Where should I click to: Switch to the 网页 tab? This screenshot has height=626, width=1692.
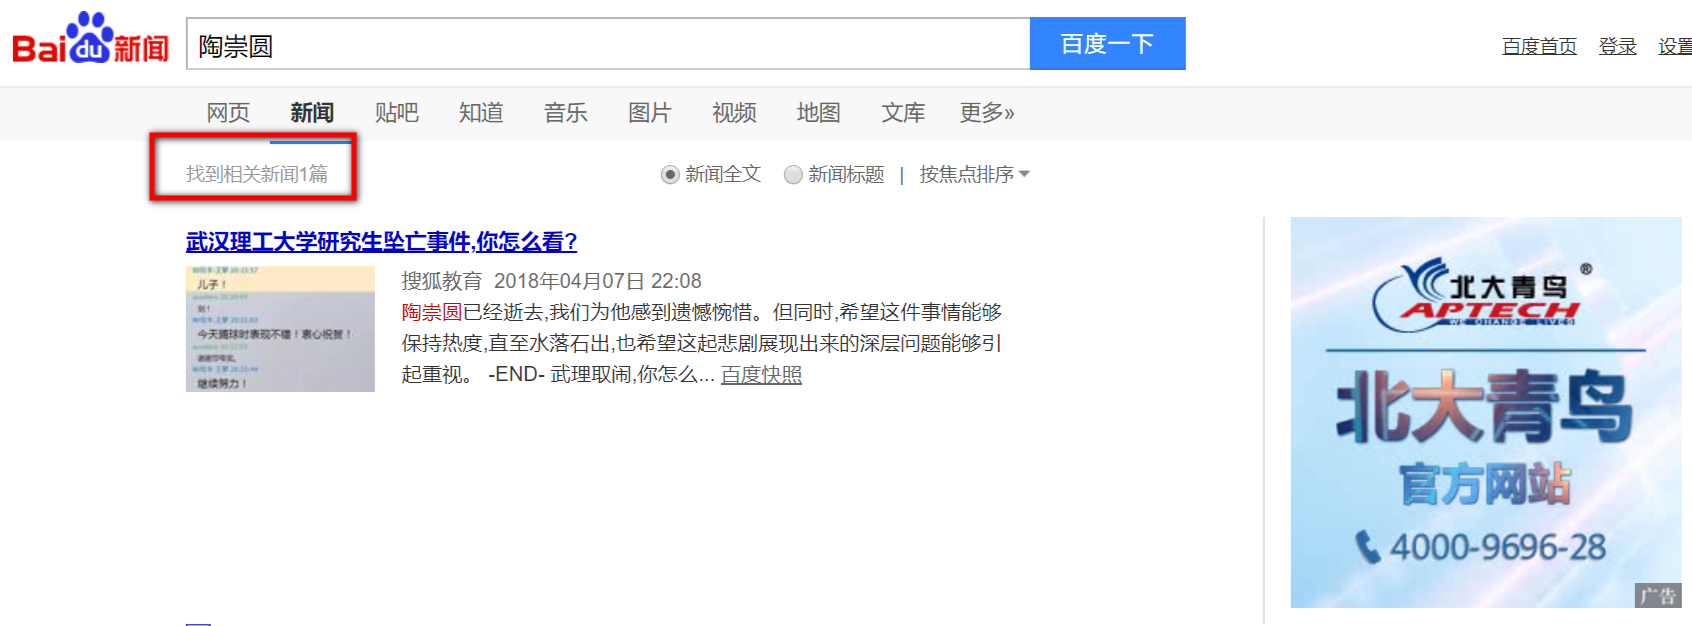click(x=228, y=113)
